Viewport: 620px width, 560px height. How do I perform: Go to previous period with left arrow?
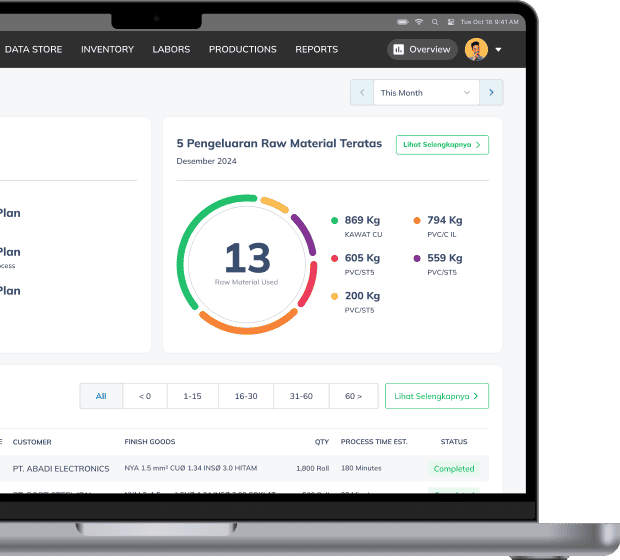click(361, 93)
